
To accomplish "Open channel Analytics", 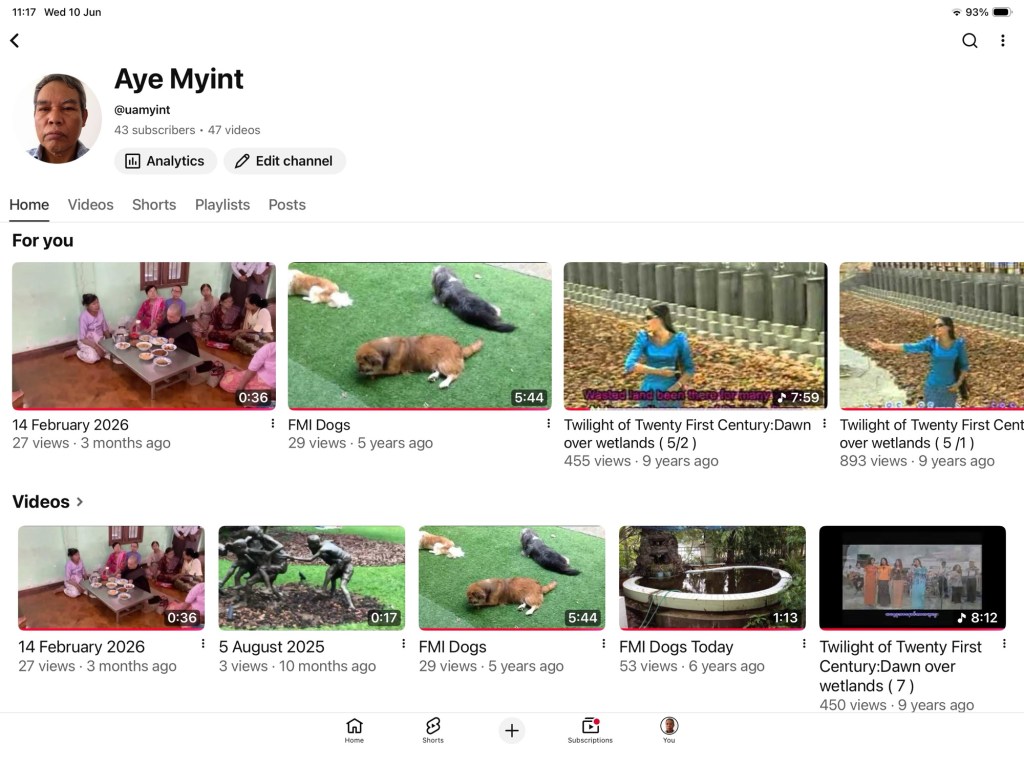I will click(x=165, y=161).
